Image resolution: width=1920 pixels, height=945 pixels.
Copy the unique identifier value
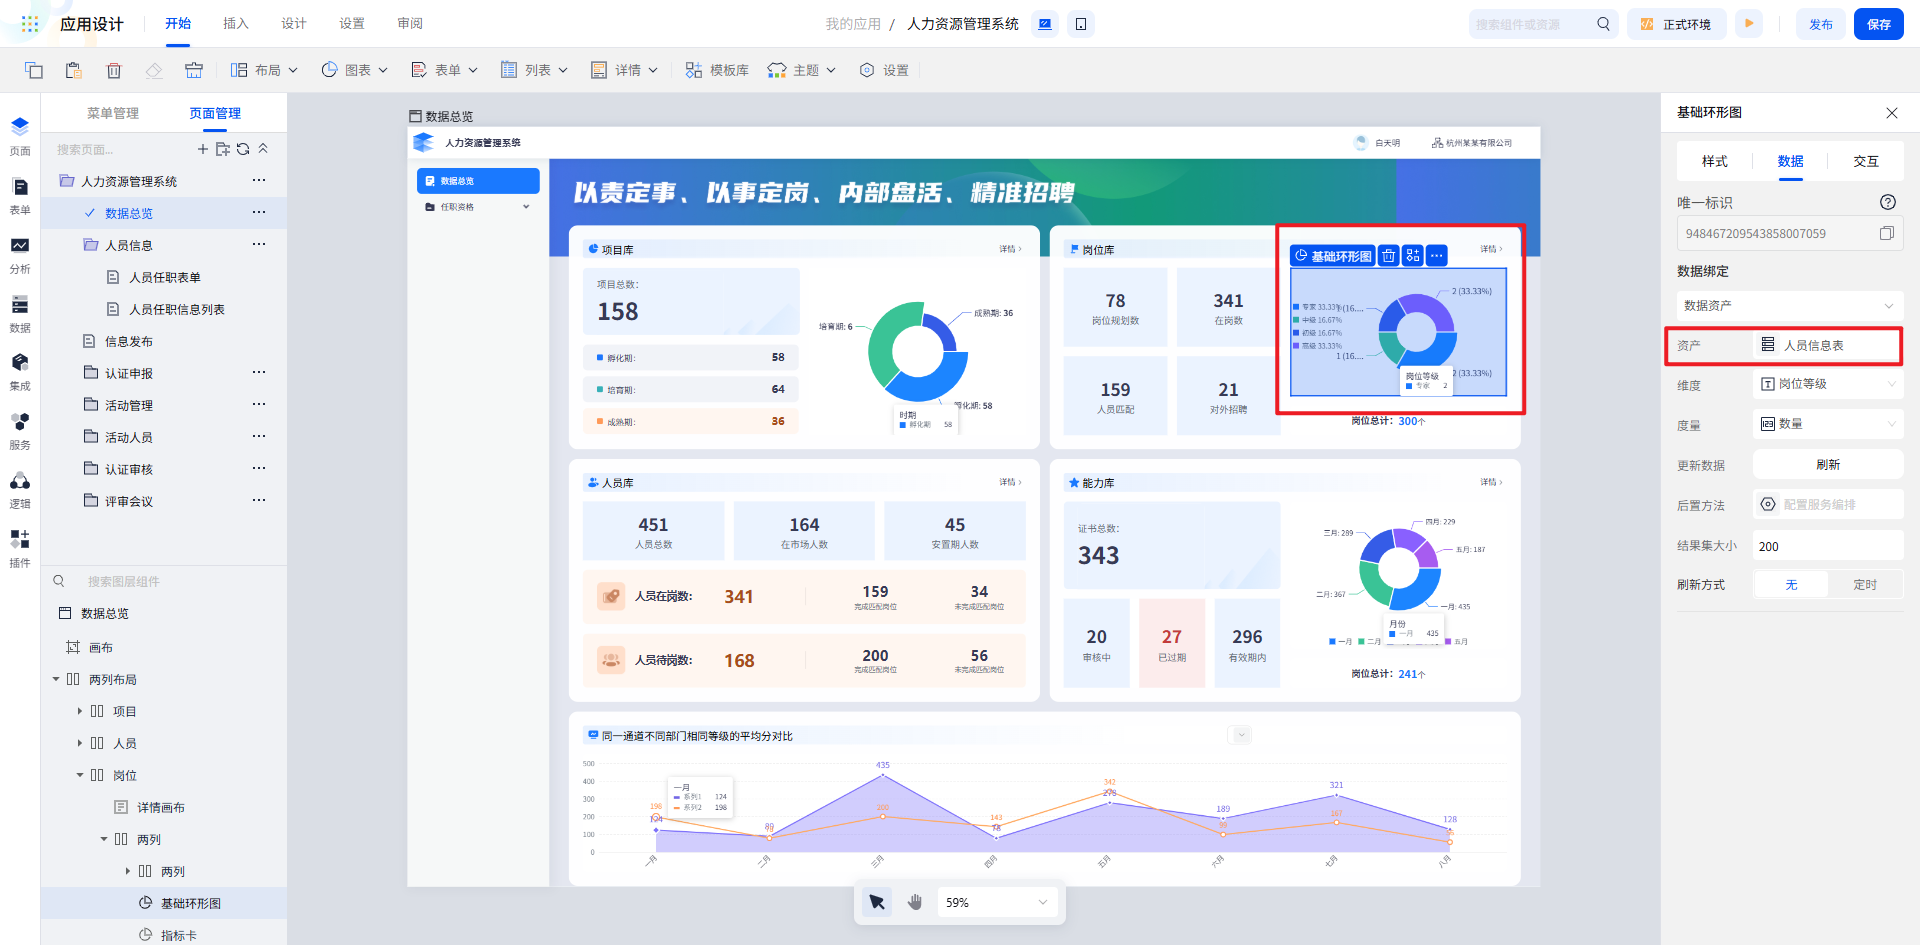coord(1886,233)
